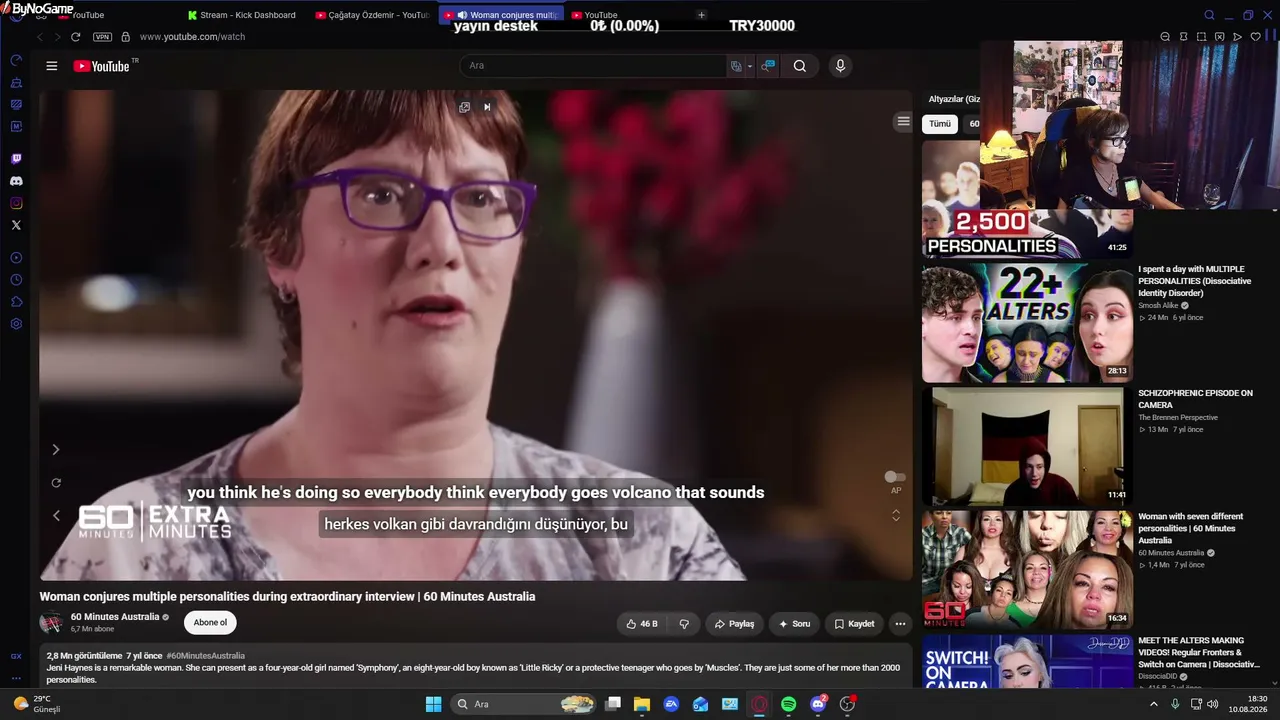Open the Instagram icon in the browser sidebar

point(16,203)
